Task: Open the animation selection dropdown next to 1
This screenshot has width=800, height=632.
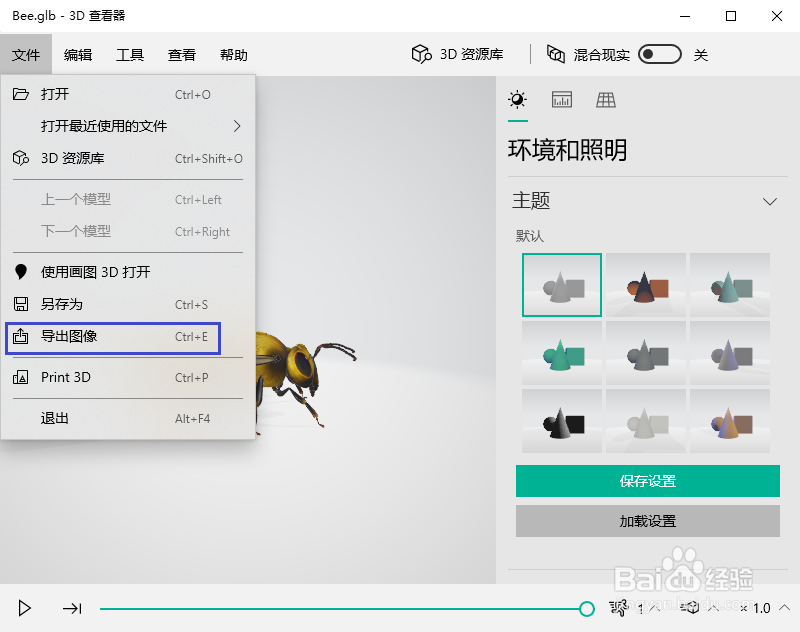Action: pyautogui.click(x=655, y=608)
